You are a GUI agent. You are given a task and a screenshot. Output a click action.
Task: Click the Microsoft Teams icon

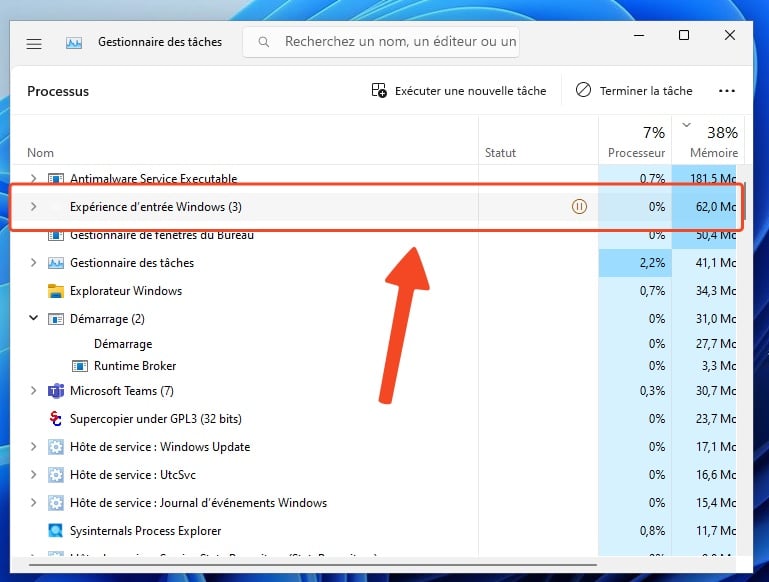(55, 391)
